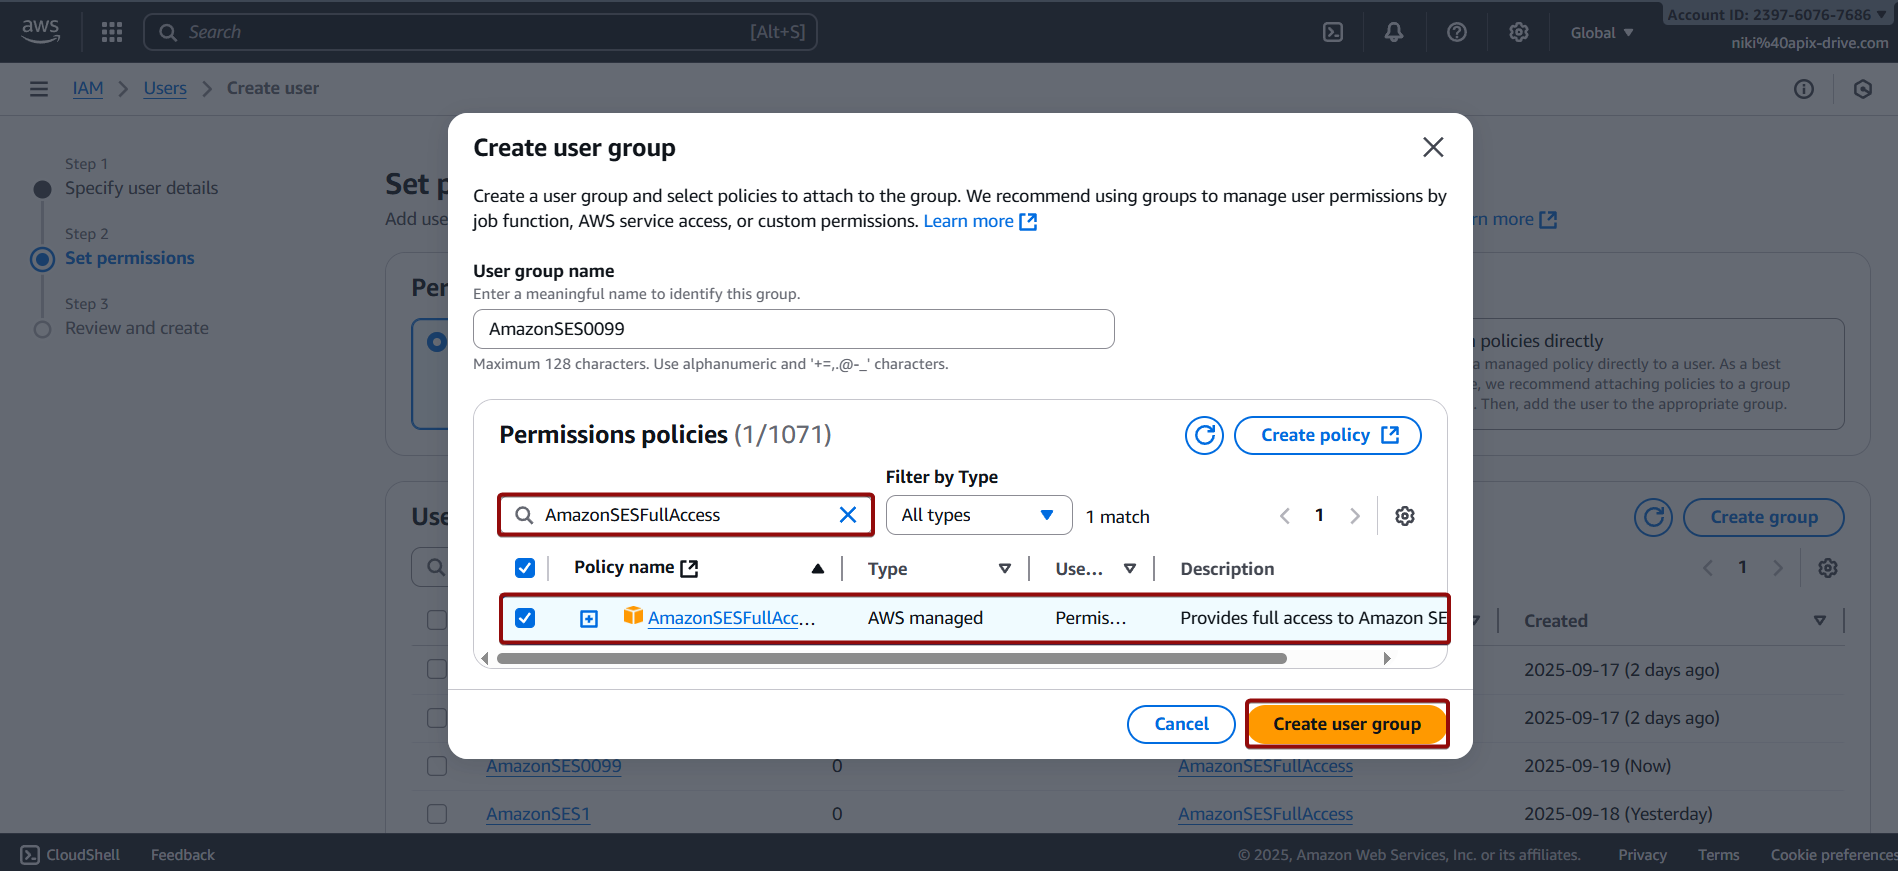
Task: Open the notifications bell
Action: [x=1394, y=32]
